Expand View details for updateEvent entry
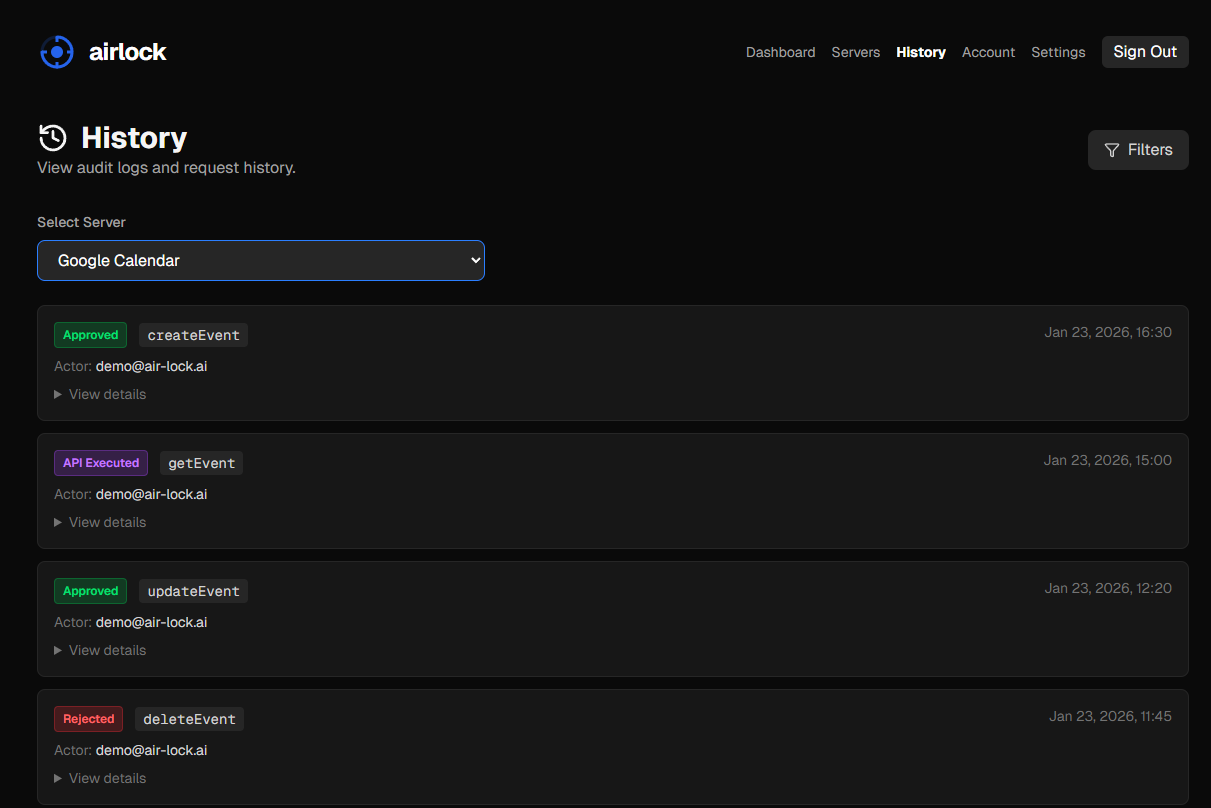Image resolution: width=1211 pixels, height=808 pixels. 100,650
